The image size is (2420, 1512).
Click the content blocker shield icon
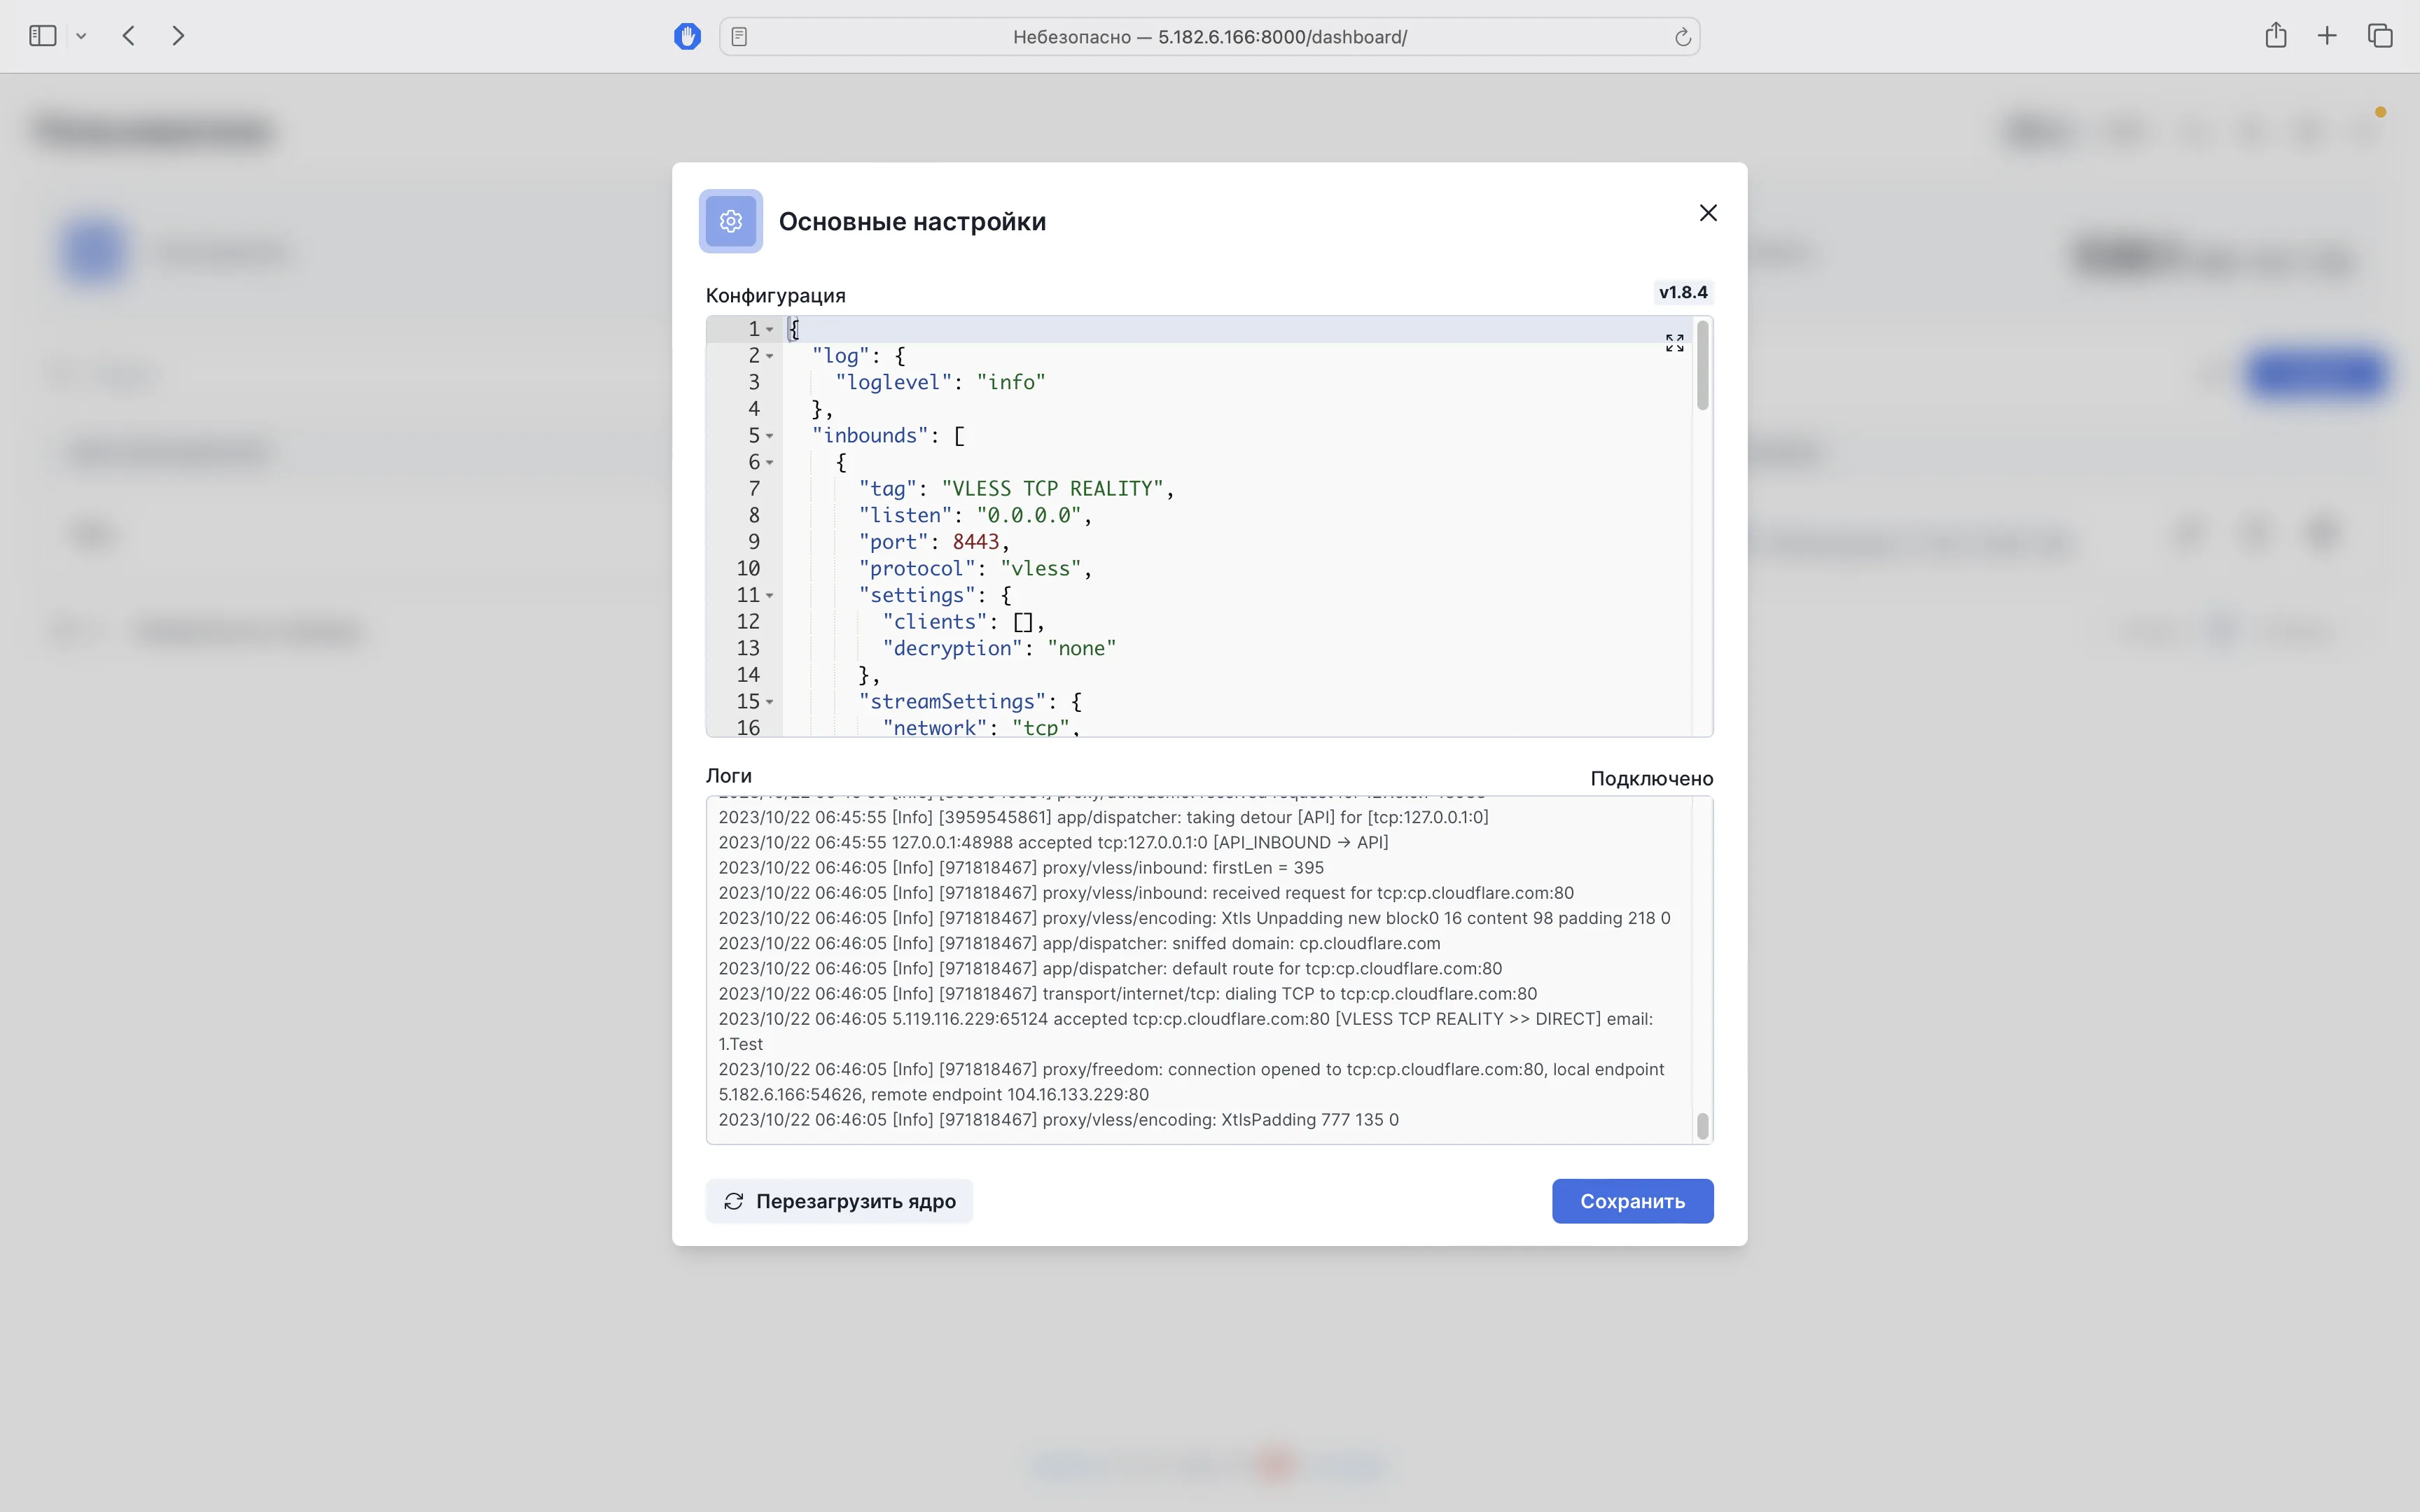tap(687, 36)
